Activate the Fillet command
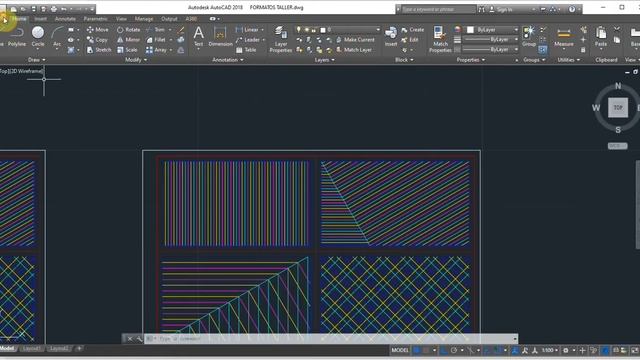The image size is (640, 360). 156,40
